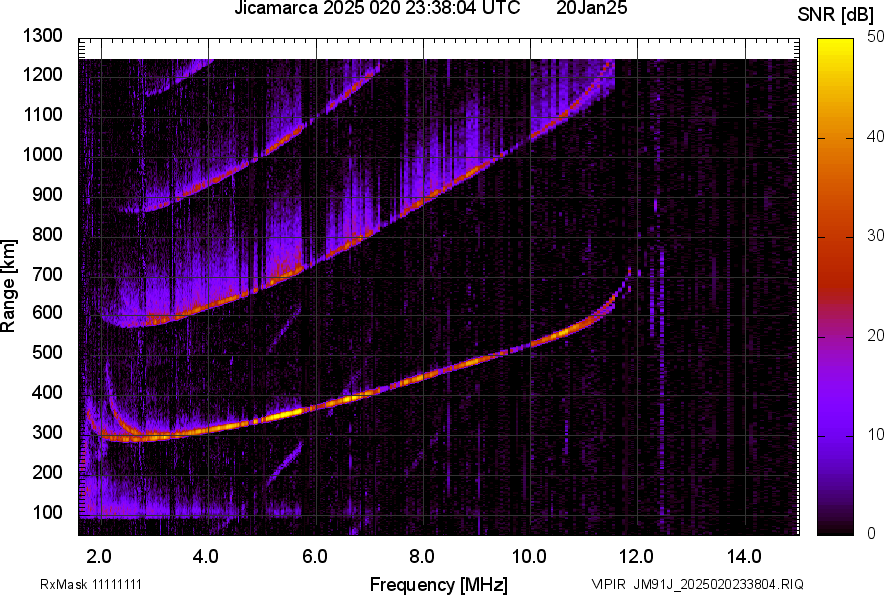Image resolution: width=884 pixels, height=595 pixels.
Task: Click the 2.0 frequency axis label
Action: click(99, 557)
